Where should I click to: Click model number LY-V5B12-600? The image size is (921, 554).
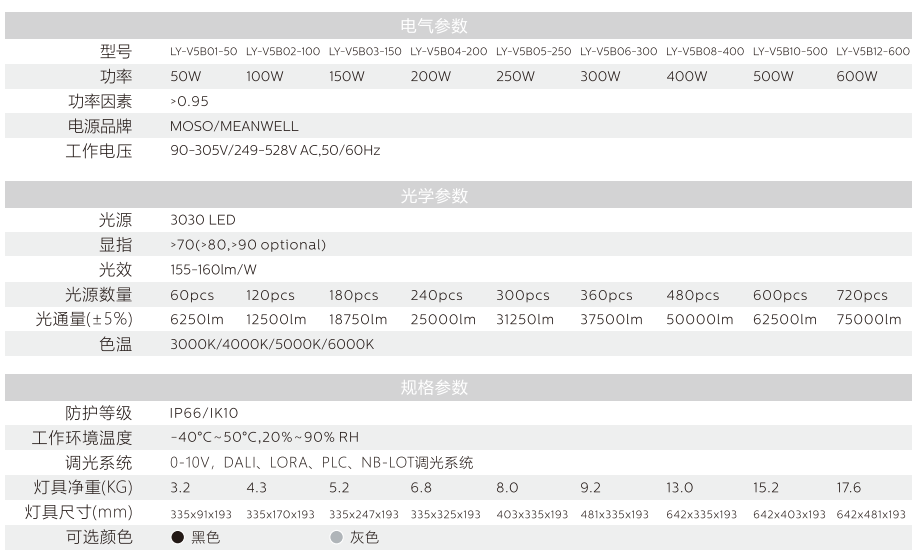click(x=872, y=52)
